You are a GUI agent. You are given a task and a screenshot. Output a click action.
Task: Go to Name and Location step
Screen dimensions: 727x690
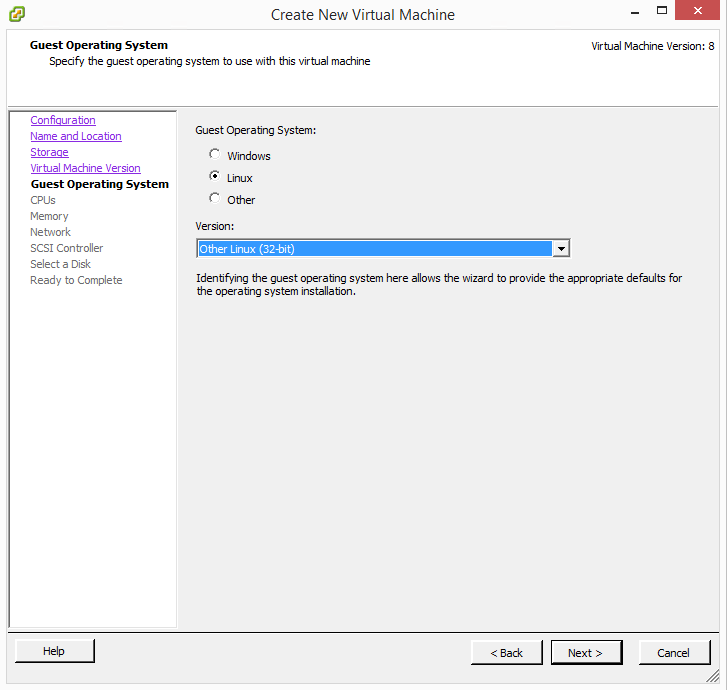[76, 136]
